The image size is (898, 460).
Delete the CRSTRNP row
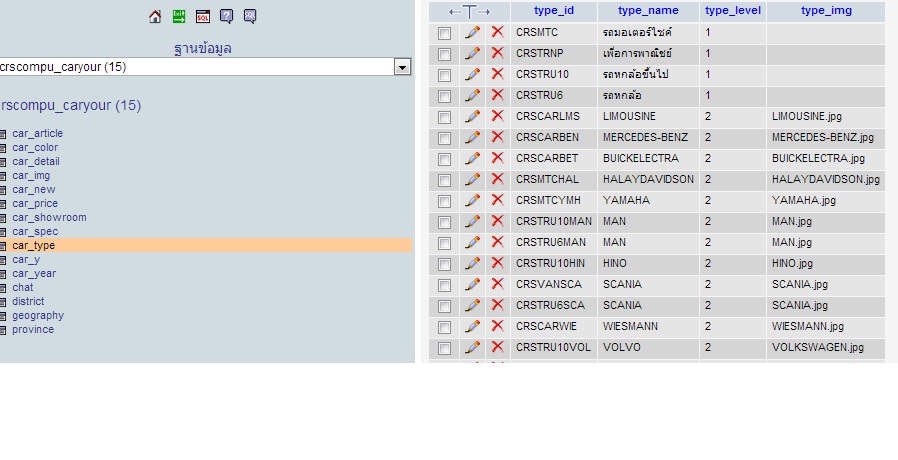[498, 53]
